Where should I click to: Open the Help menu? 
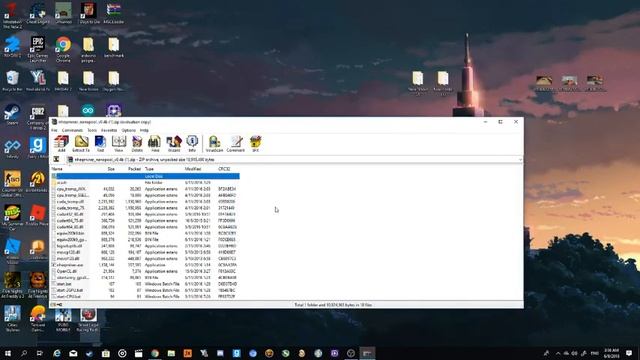(x=144, y=130)
